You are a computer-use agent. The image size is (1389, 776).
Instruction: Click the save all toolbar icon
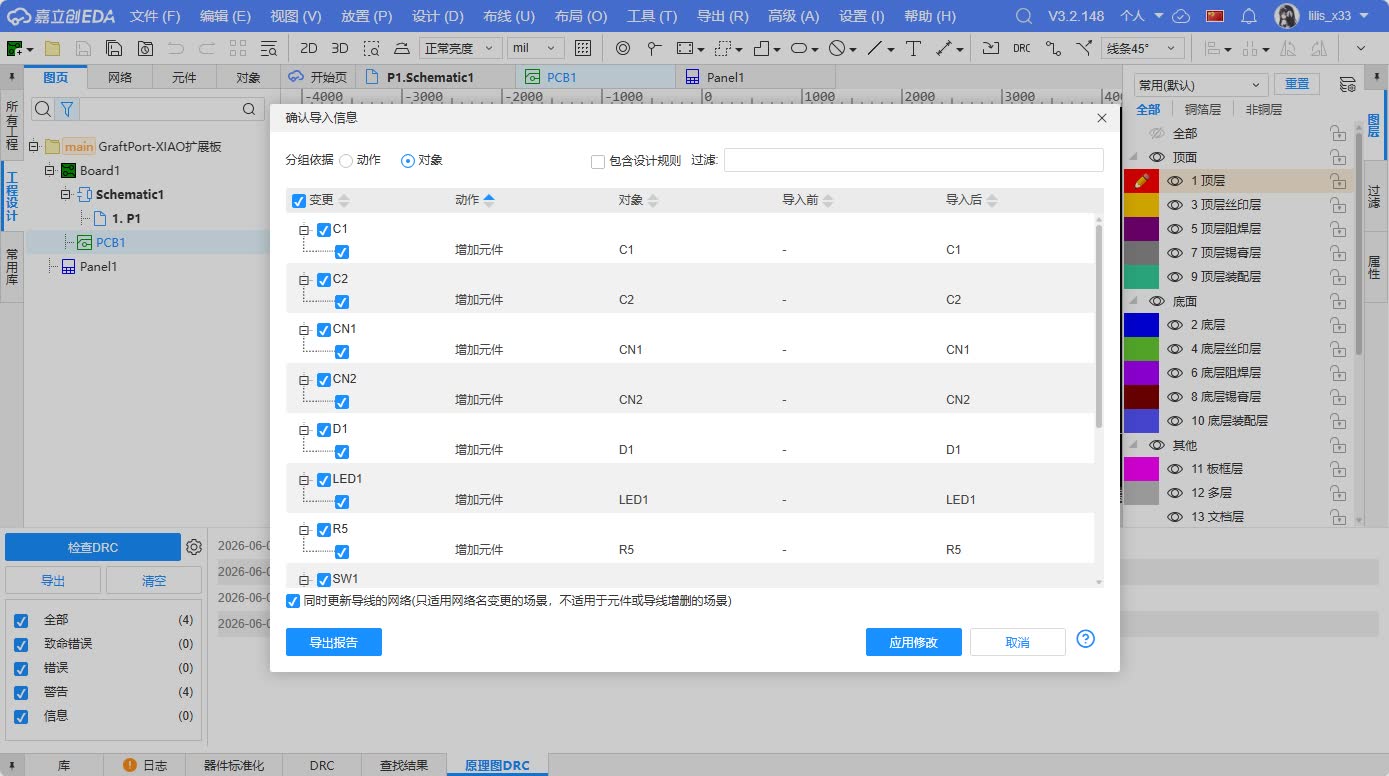[x=115, y=48]
